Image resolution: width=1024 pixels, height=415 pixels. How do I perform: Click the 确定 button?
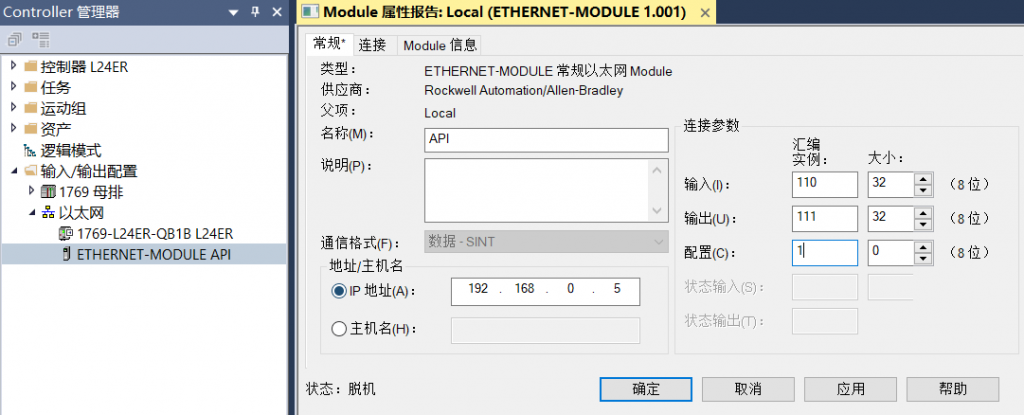pos(646,389)
